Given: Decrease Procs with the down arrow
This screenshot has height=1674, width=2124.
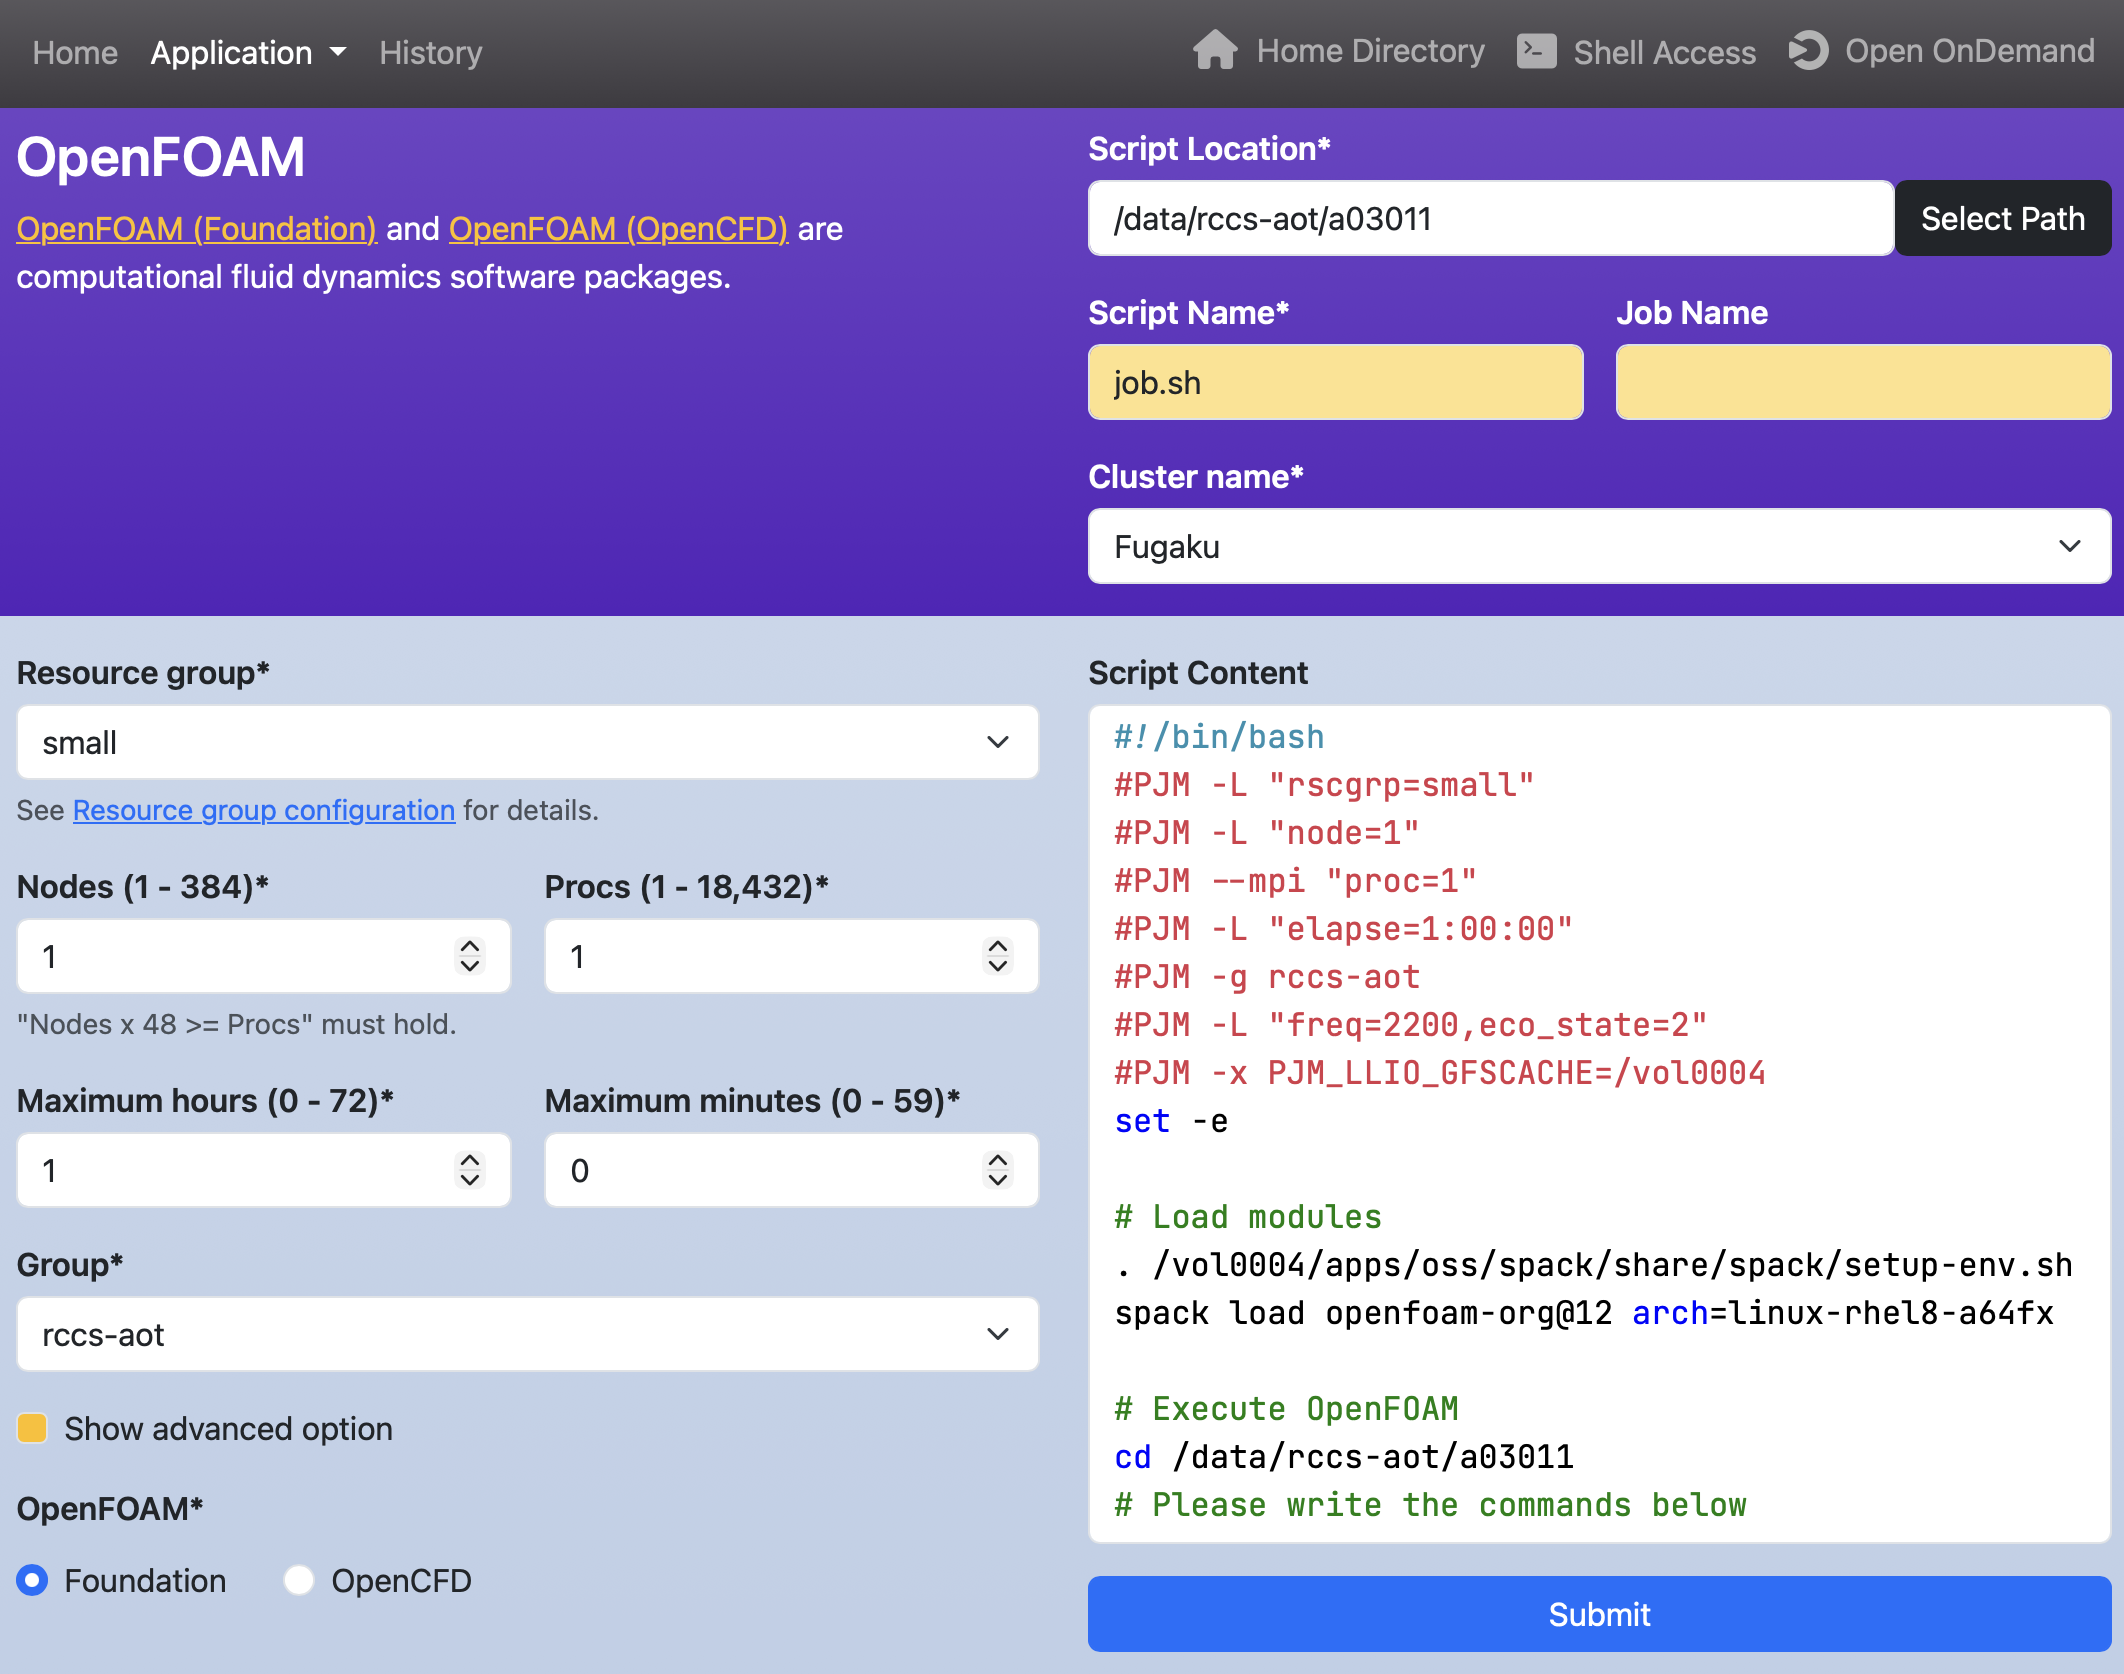Looking at the screenshot, I should (x=998, y=967).
